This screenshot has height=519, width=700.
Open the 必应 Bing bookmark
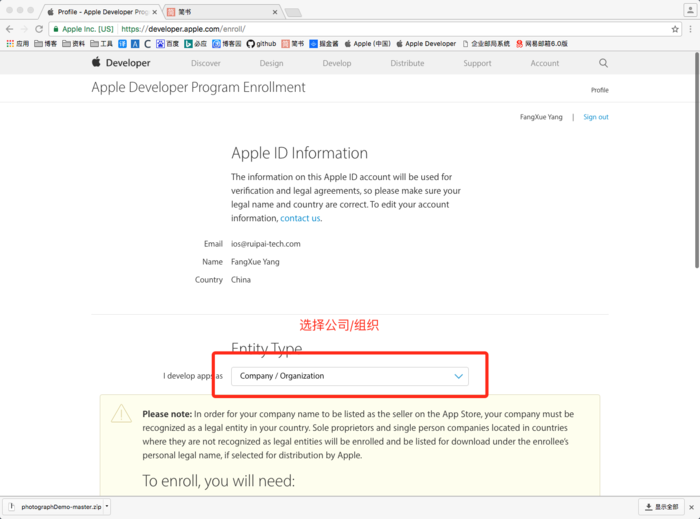coord(196,44)
